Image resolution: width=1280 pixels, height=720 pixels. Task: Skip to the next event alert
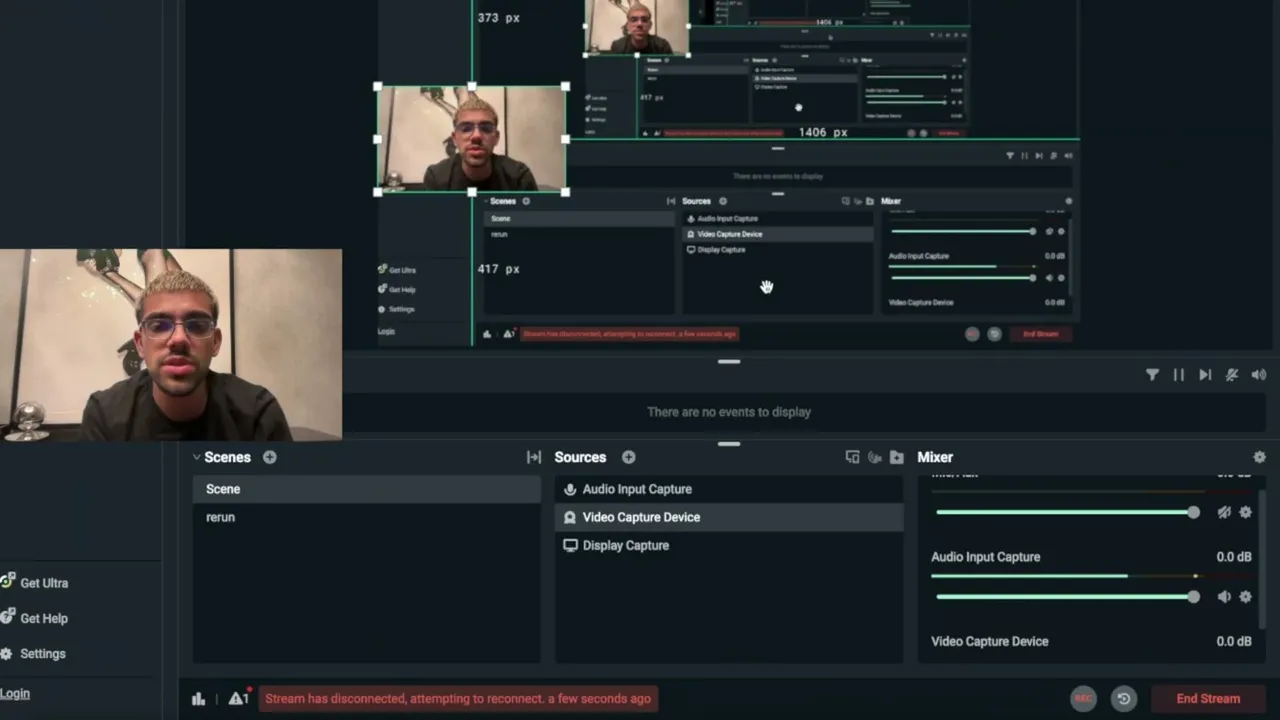[1205, 375]
